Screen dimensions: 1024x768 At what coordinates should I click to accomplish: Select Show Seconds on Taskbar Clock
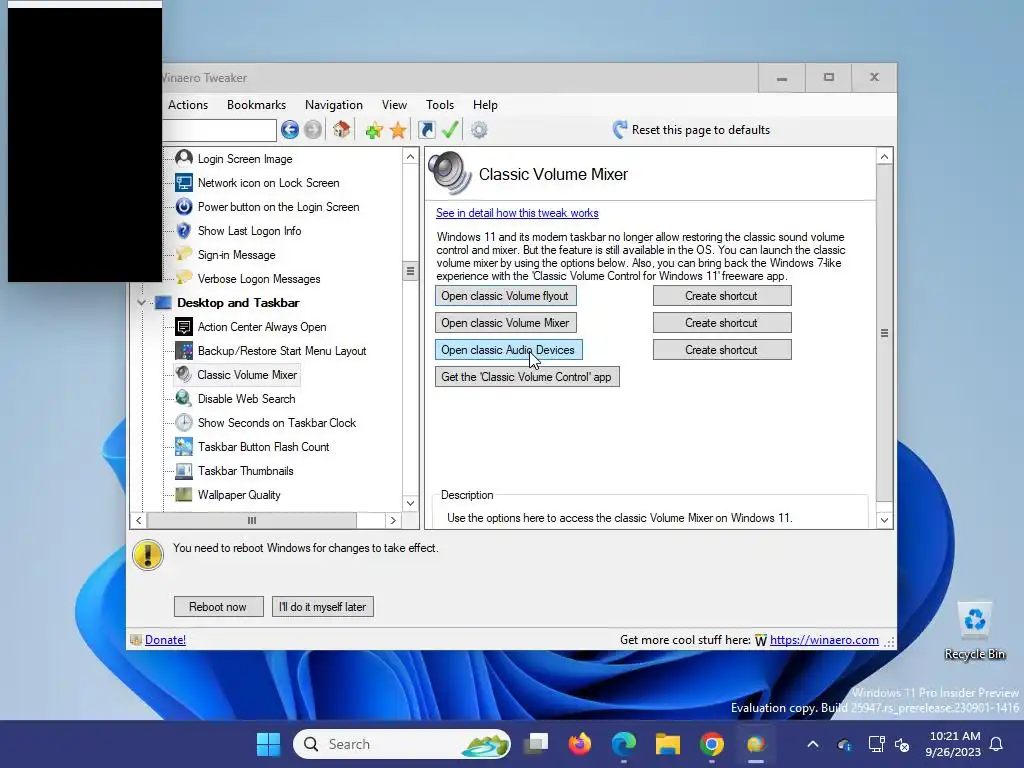pos(277,423)
